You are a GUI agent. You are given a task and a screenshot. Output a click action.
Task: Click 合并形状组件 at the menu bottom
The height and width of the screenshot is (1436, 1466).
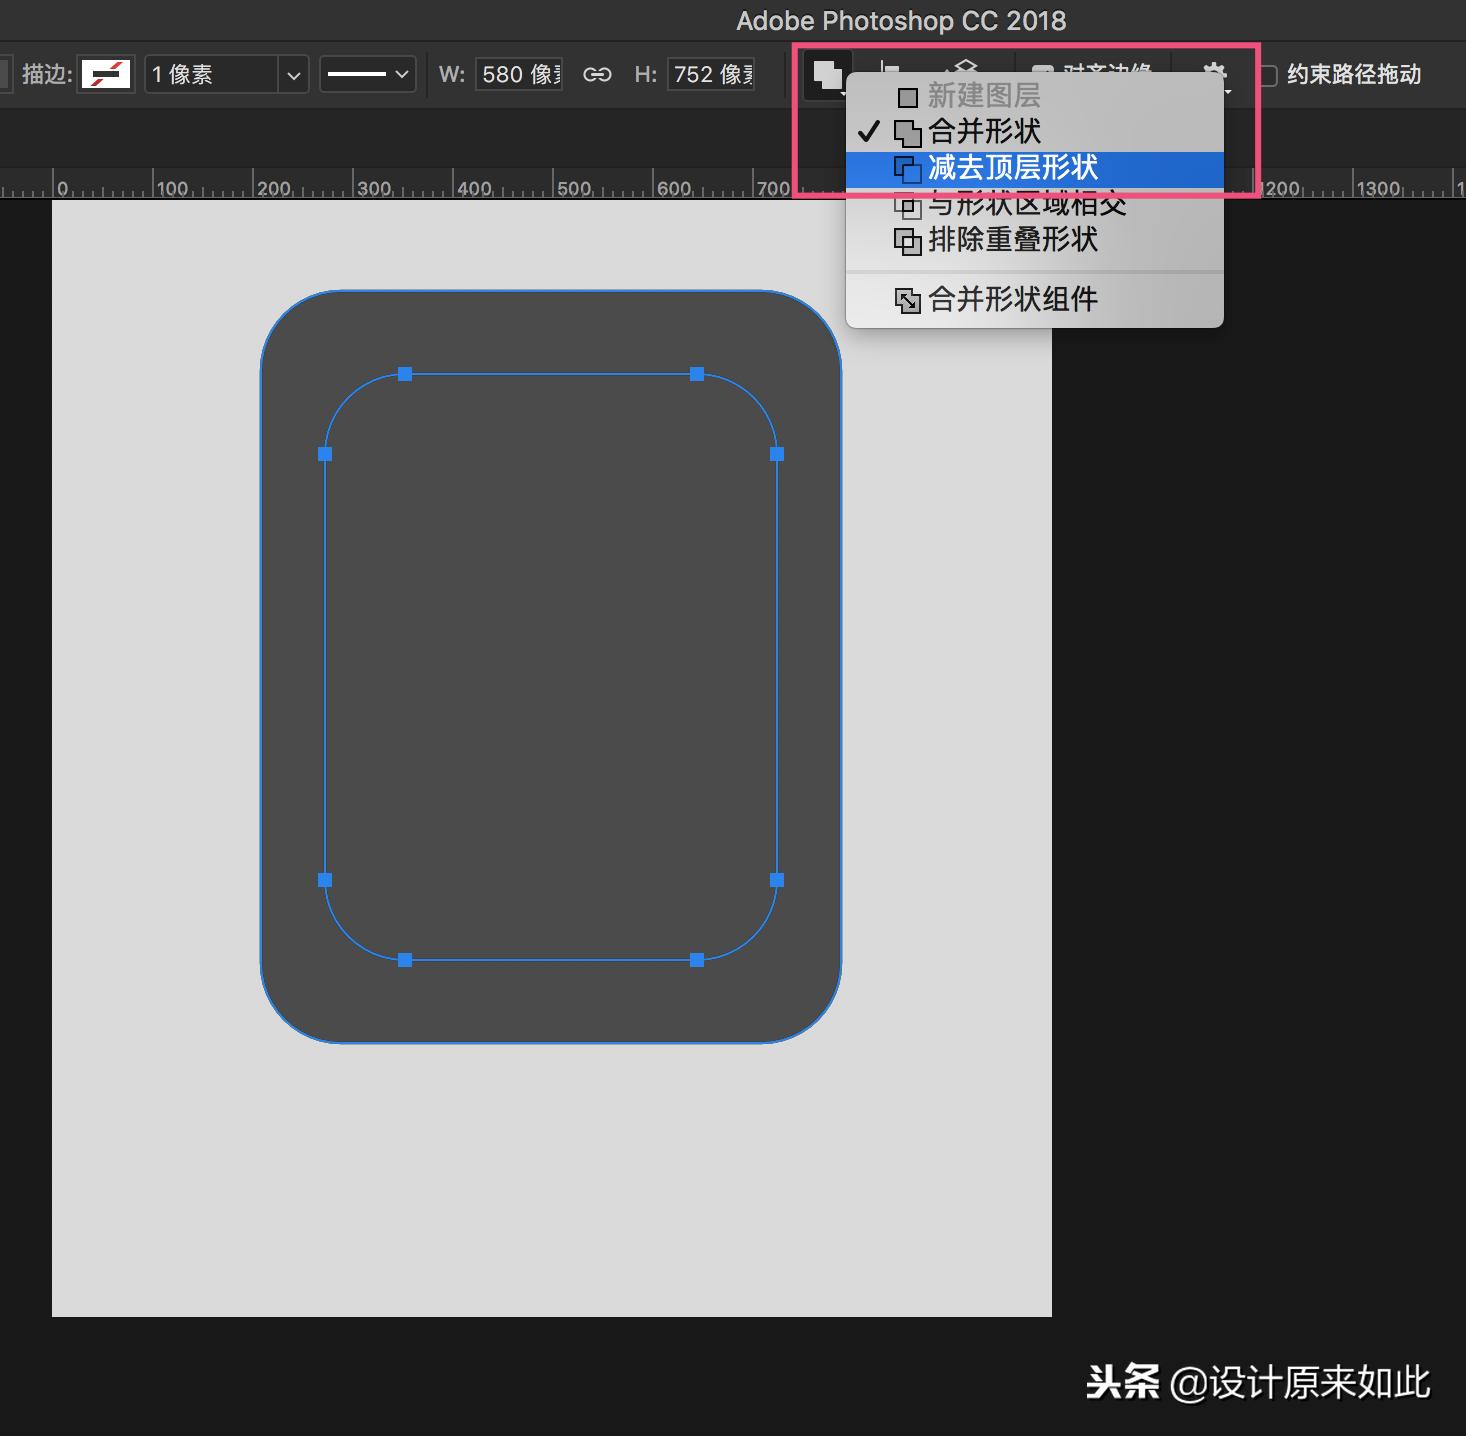pyautogui.click(x=1012, y=299)
